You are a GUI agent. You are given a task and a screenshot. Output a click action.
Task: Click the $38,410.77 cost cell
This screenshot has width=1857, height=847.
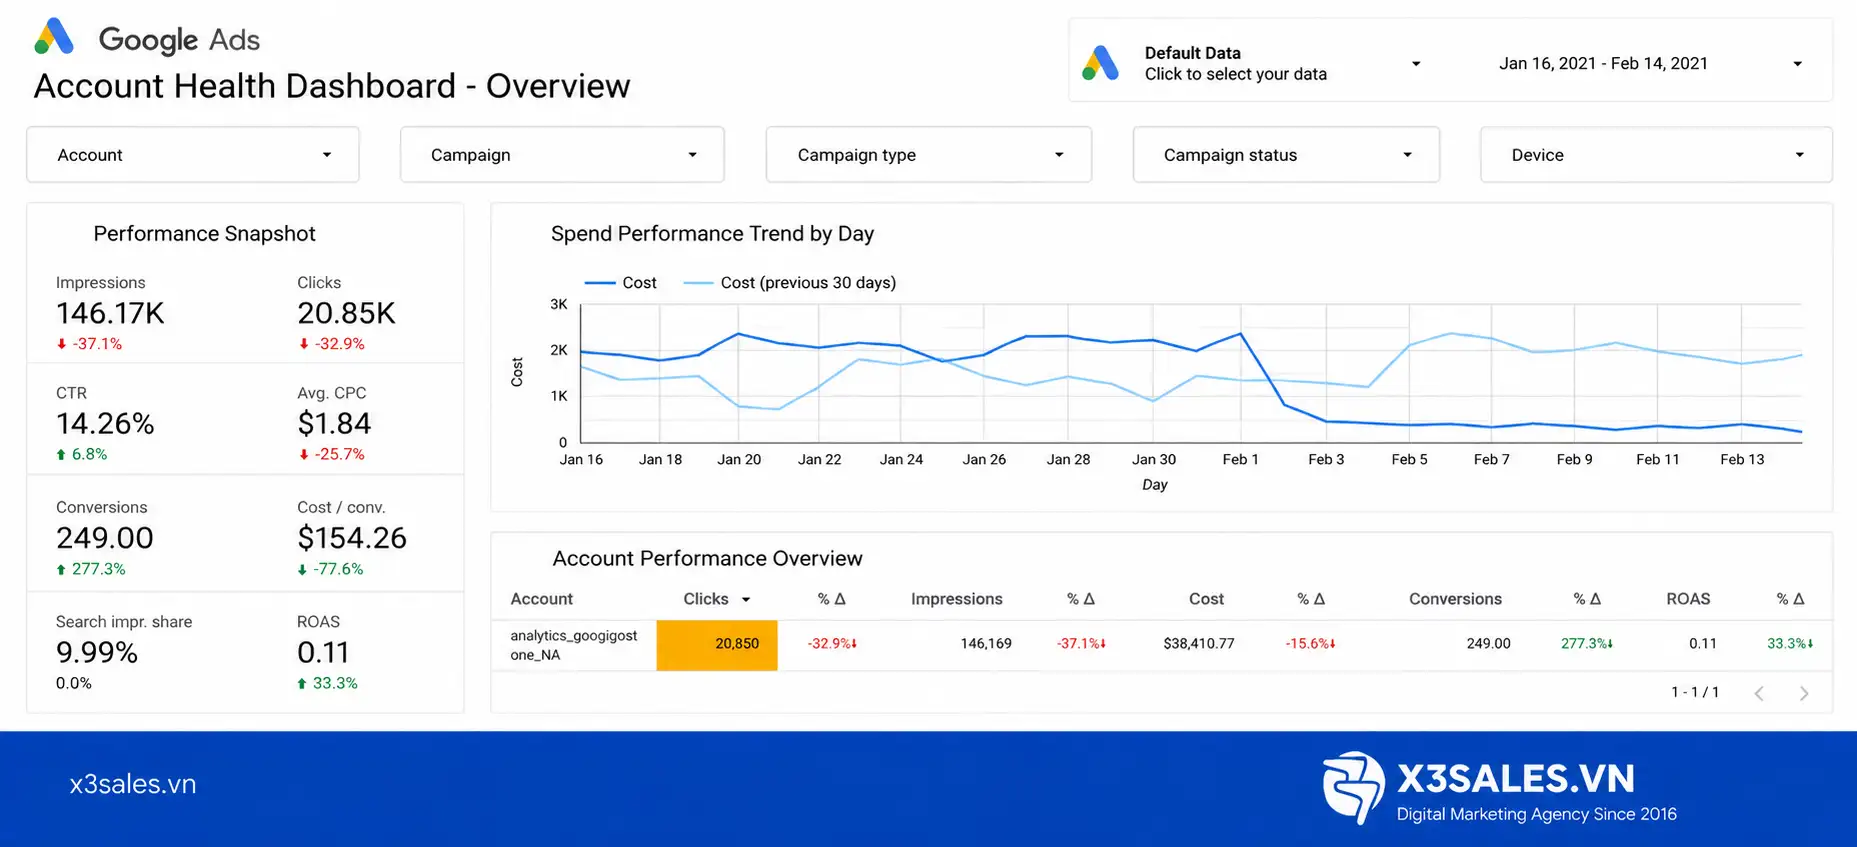coord(1199,644)
